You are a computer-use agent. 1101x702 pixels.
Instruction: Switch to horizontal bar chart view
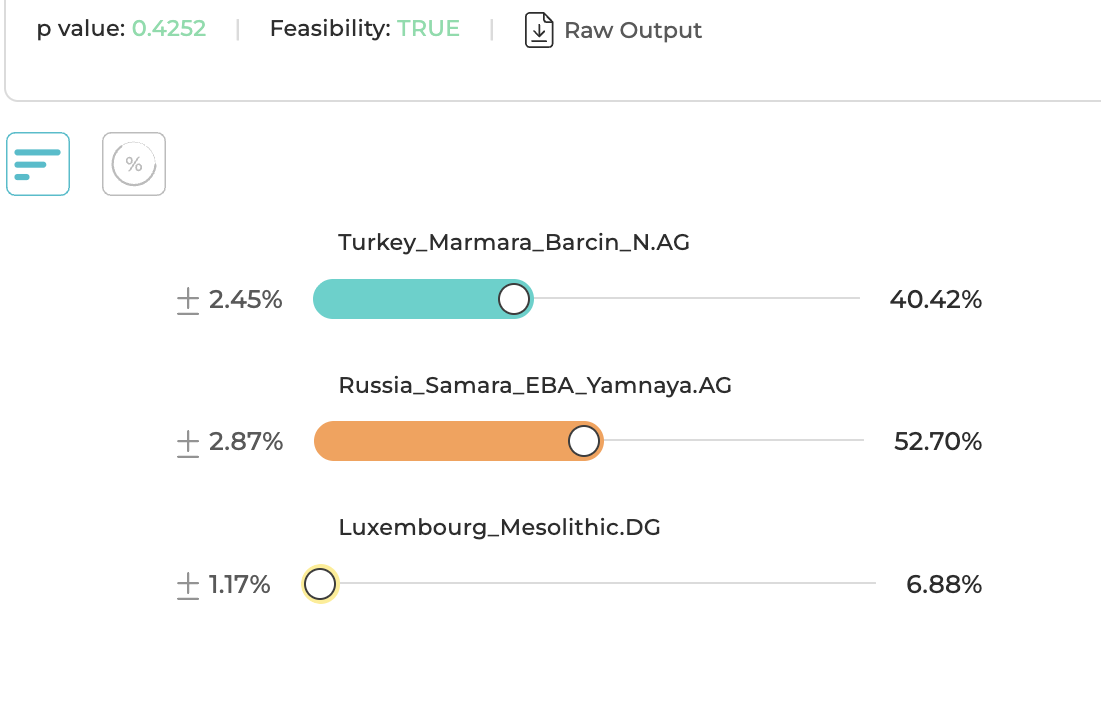38,164
